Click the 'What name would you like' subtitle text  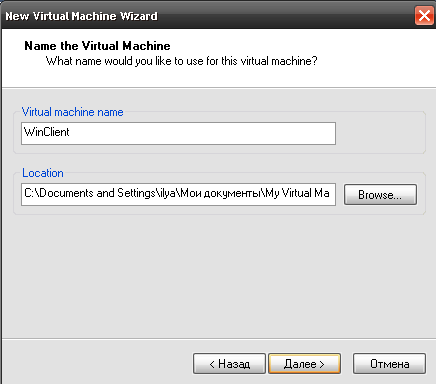click(x=182, y=61)
